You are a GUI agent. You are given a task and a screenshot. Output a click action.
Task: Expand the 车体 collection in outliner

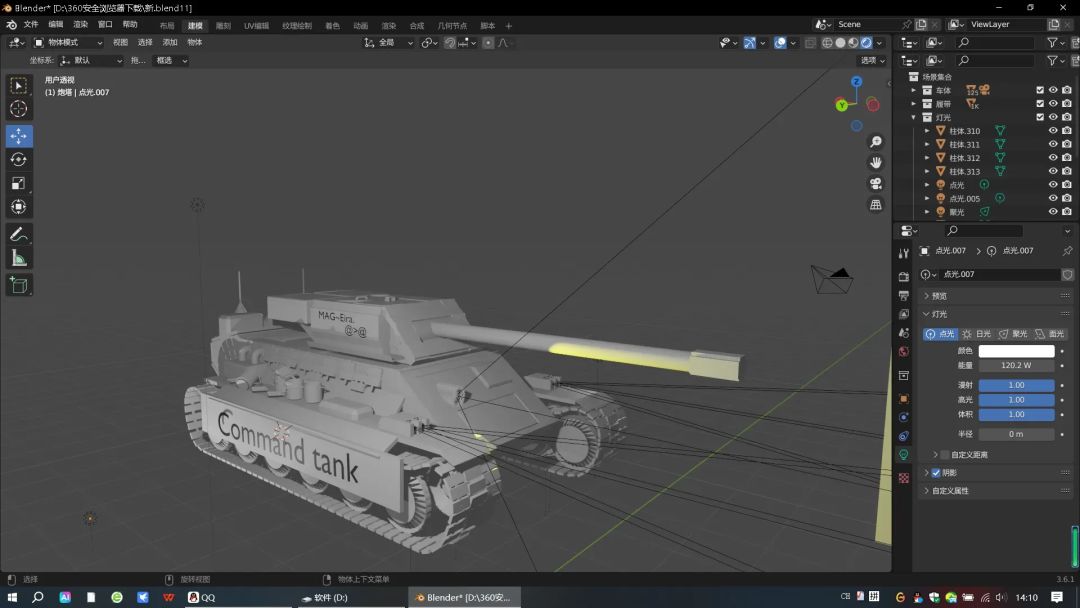pos(914,90)
